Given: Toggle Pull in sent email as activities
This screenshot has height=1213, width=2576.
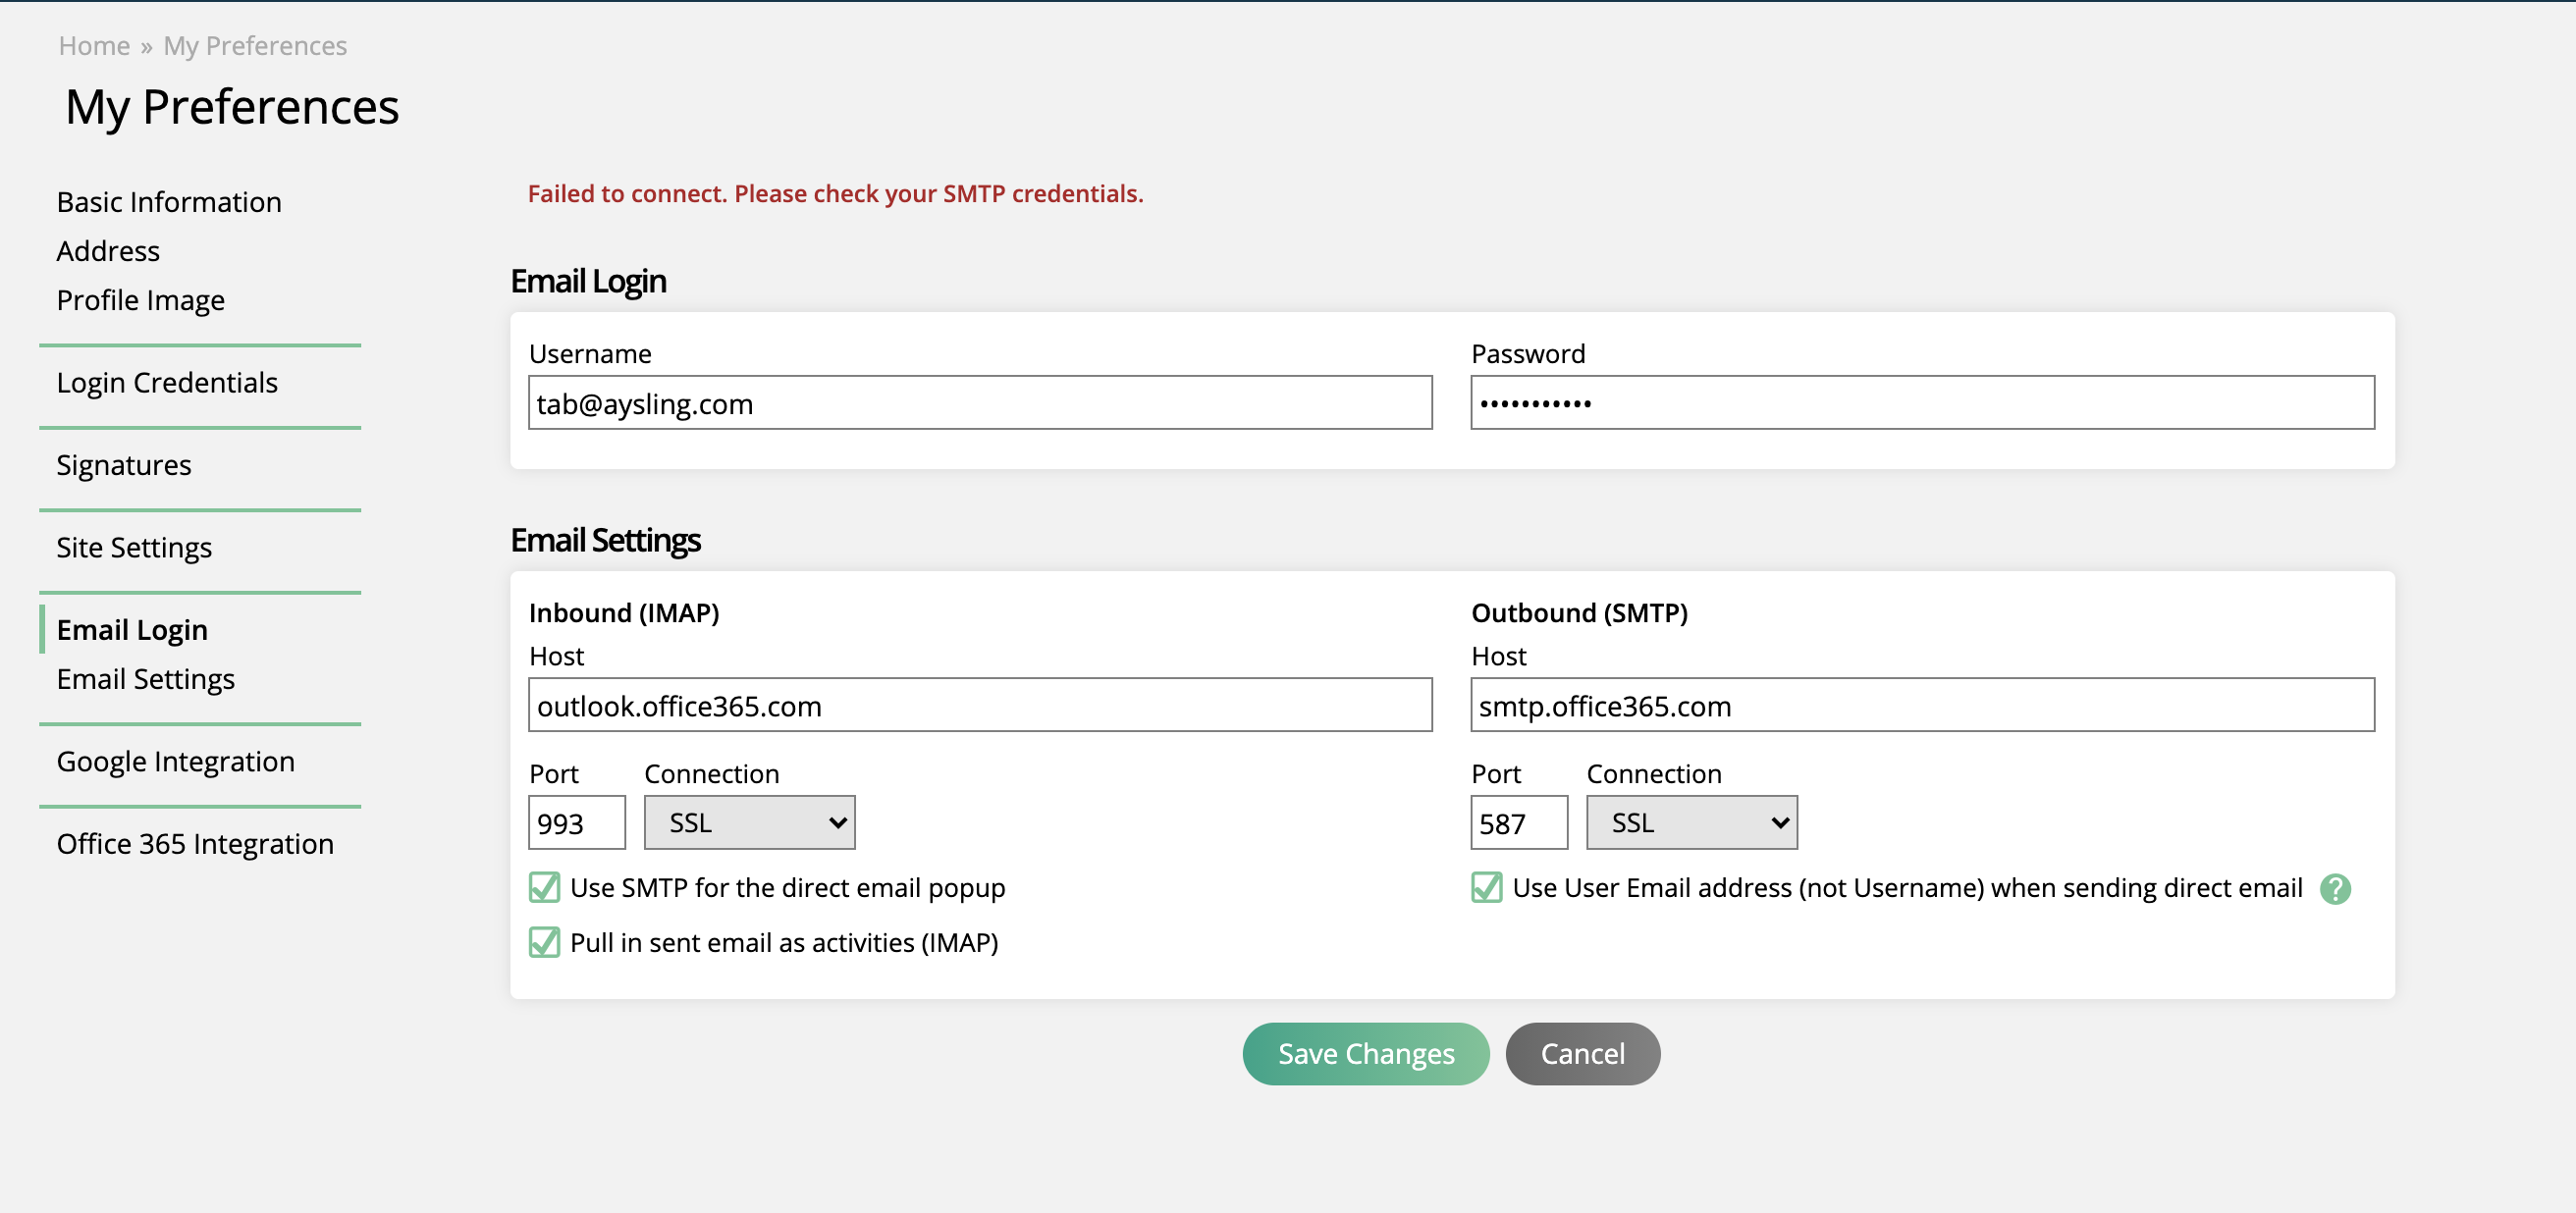Looking at the screenshot, I should click(x=544, y=942).
